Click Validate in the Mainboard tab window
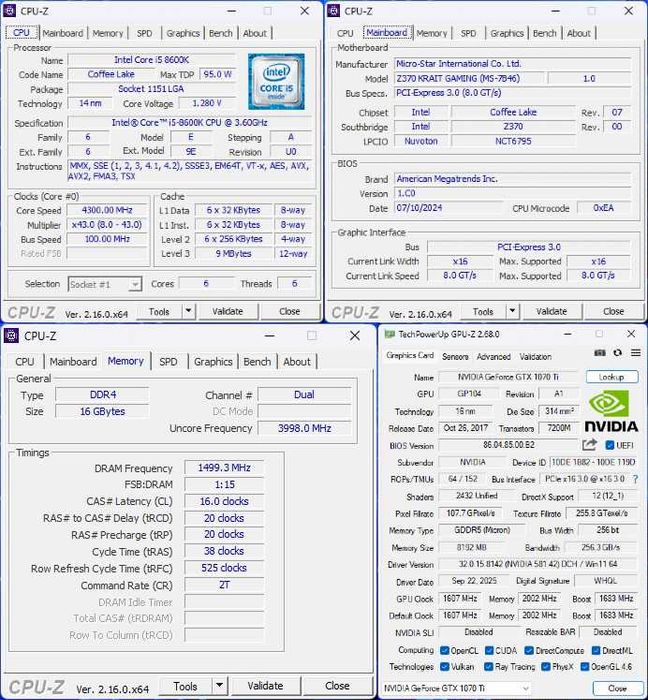 coord(552,311)
